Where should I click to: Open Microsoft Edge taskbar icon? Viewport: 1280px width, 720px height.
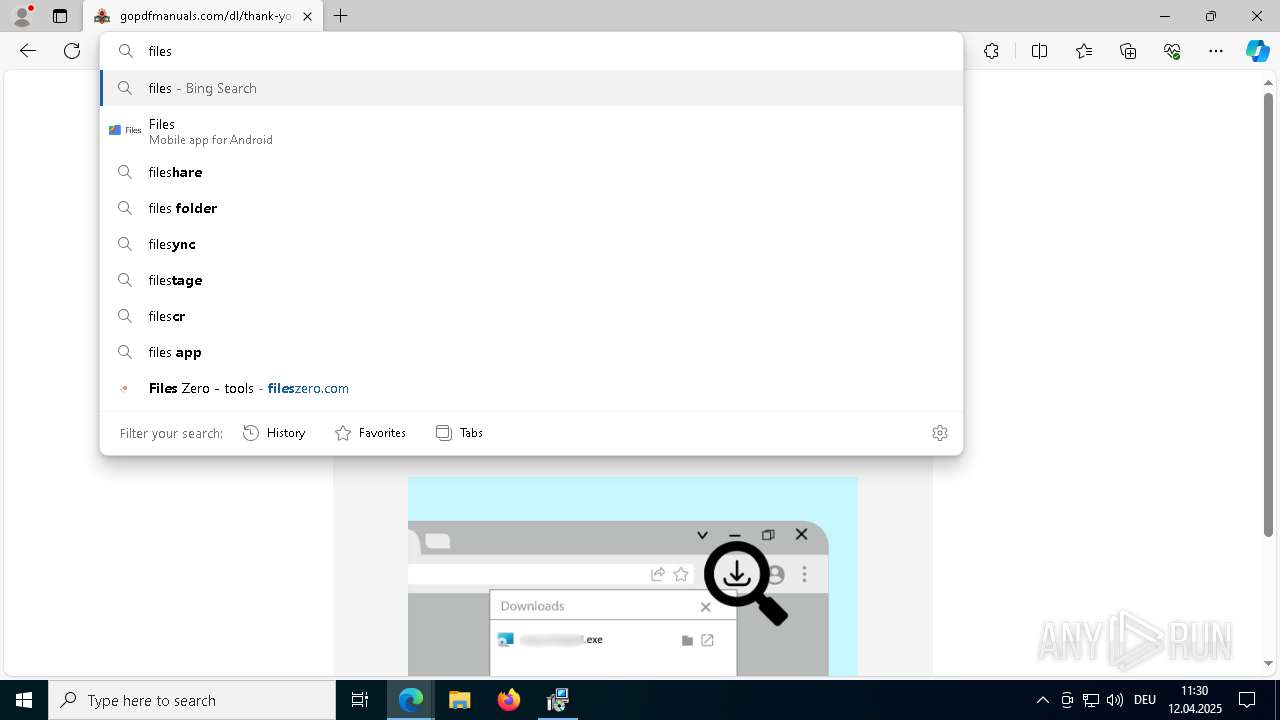[x=411, y=700]
